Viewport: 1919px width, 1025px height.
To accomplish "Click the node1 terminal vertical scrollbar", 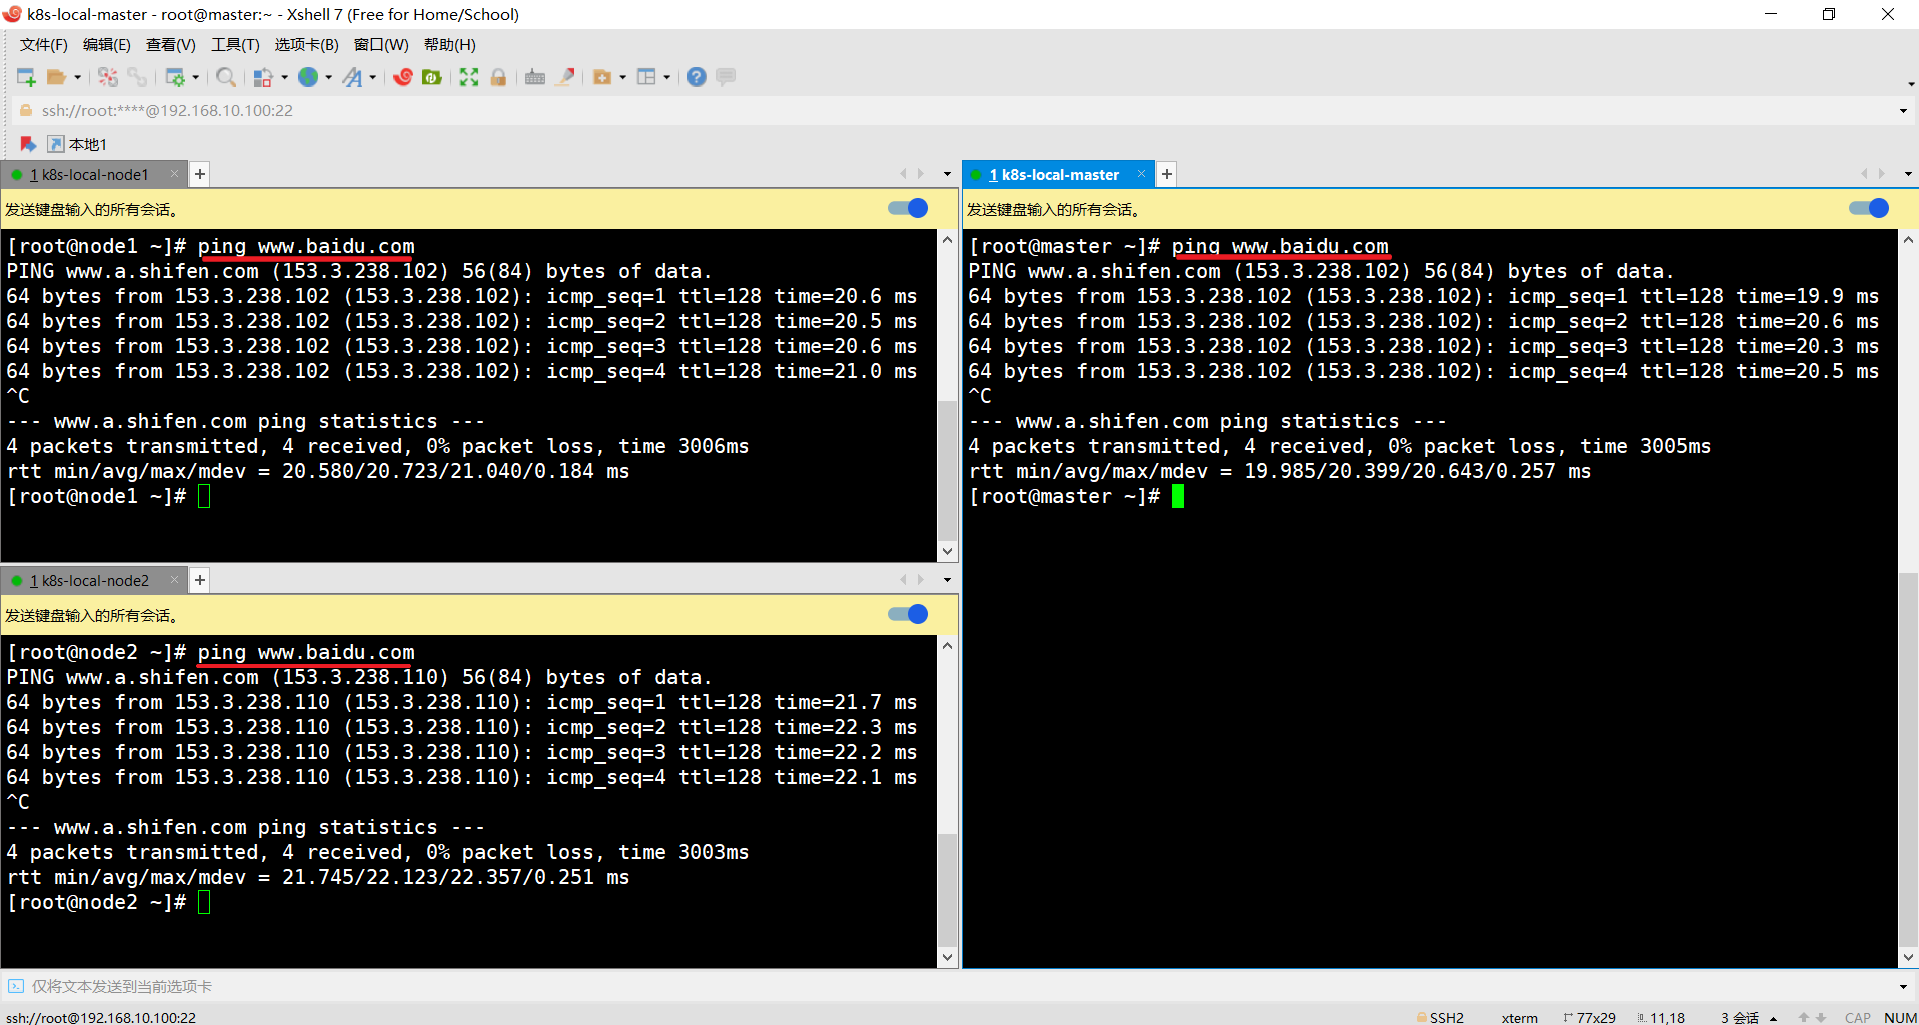I will [947, 470].
